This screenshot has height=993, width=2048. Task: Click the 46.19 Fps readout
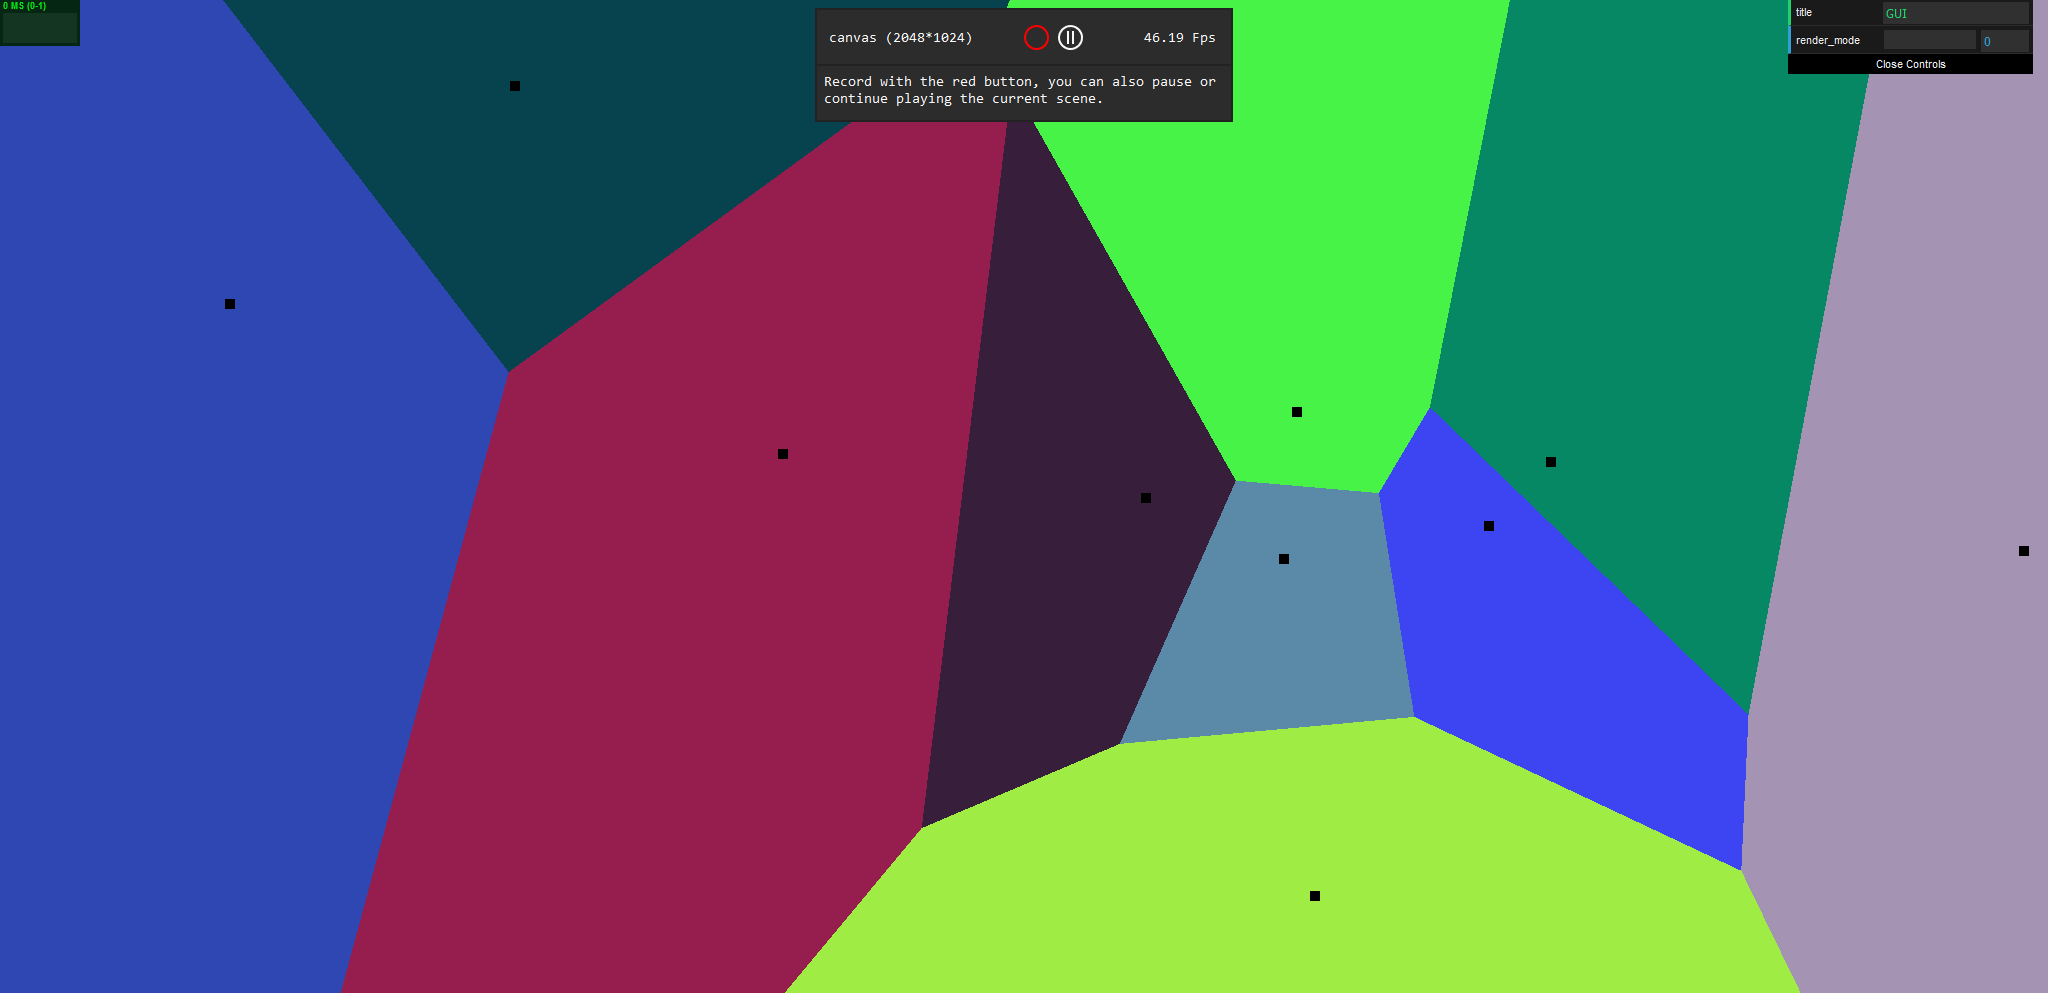pos(1179,38)
